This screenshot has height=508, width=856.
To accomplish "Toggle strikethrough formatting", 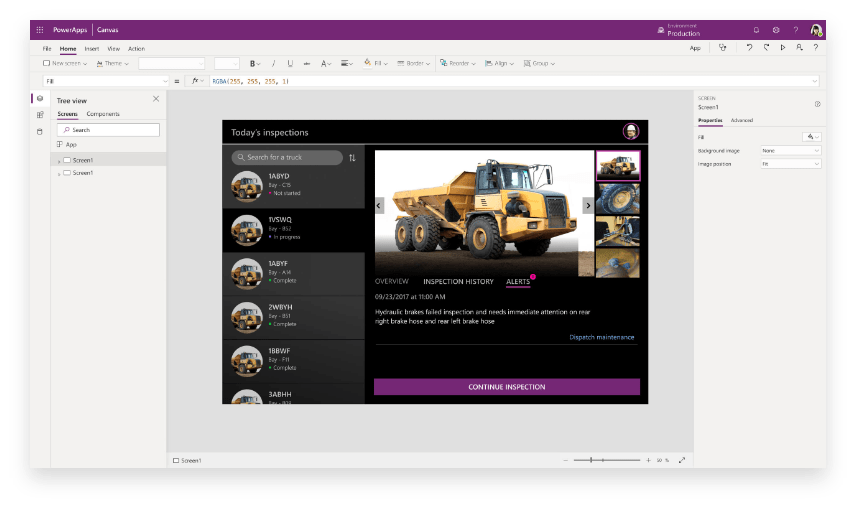I will pyautogui.click(x=307, y=64).
